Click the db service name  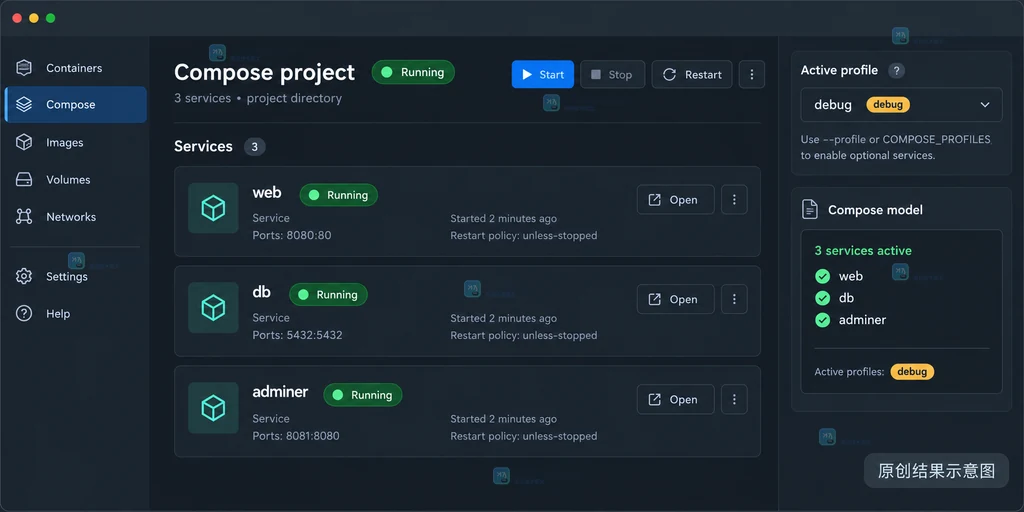261,292
